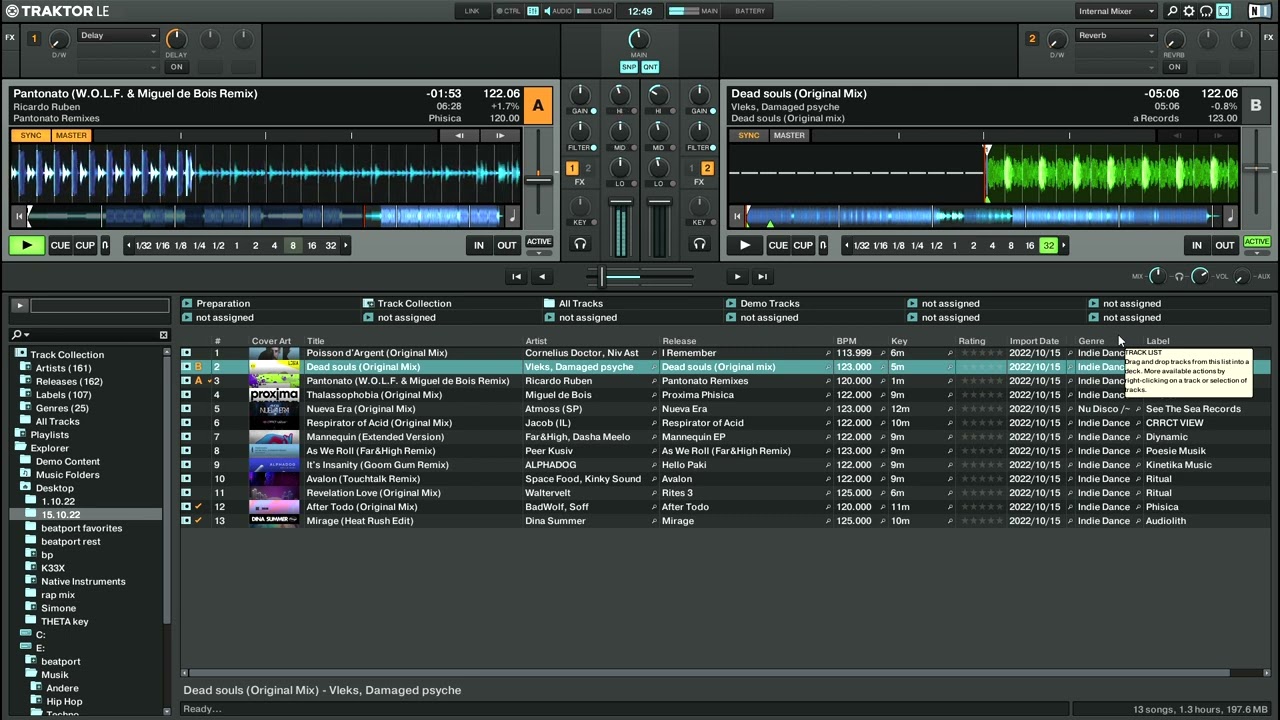Click the note icon at Deck A stripe end
1280x720 pixels.
pos(512,216)
